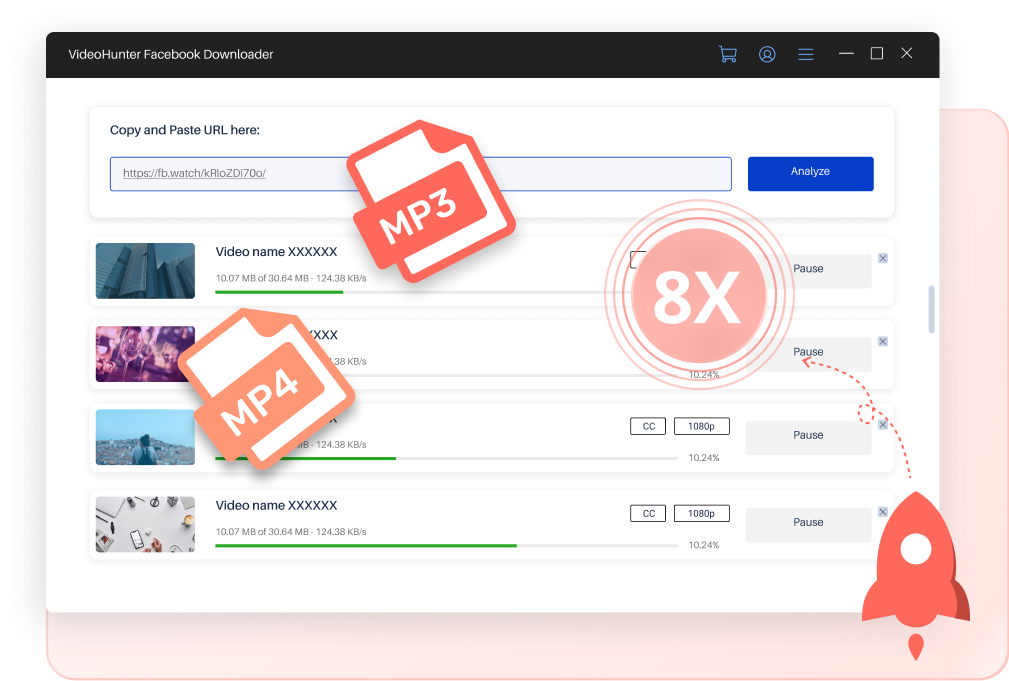Viewport: 1009px width, 681px height.
Task: Click the blue Analyze button
Action: tap(810, 174)
